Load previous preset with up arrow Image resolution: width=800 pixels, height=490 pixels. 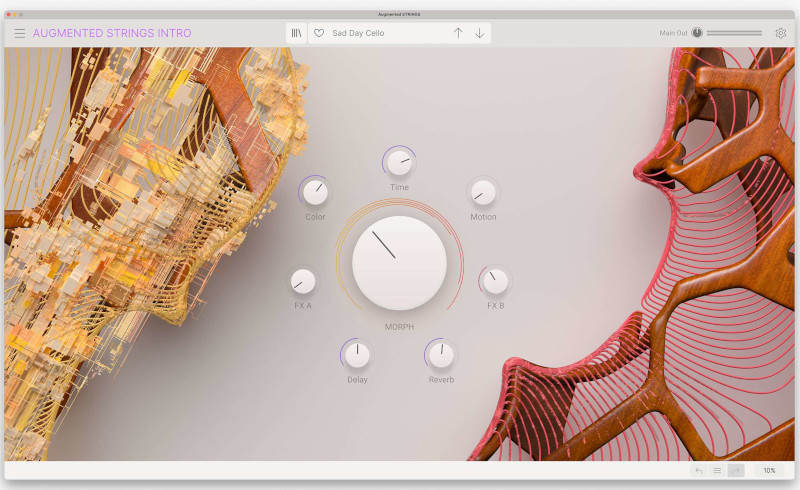coord(458,33)
